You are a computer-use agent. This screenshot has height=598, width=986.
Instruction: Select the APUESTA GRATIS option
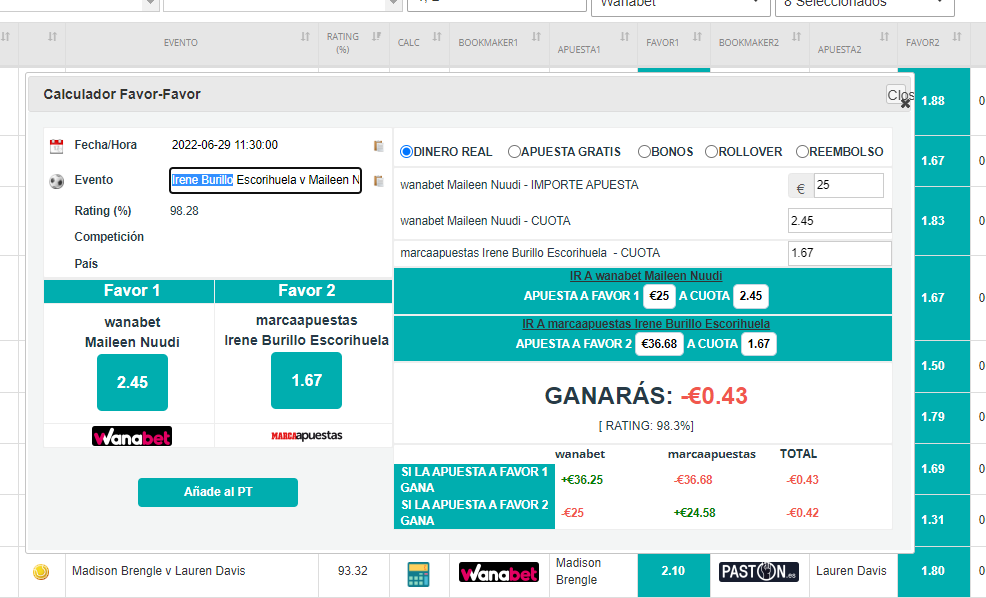click(514, 152)
